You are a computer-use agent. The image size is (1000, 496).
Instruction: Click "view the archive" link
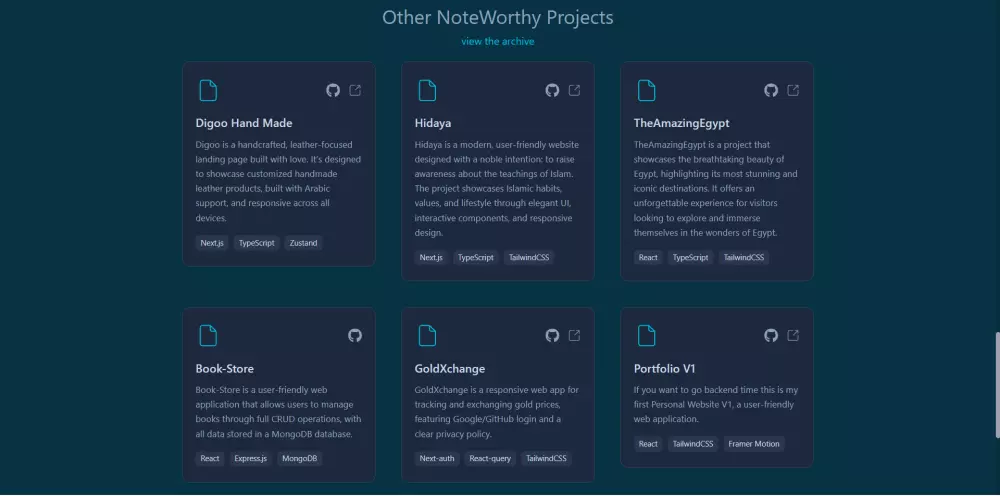pos(498,42)
